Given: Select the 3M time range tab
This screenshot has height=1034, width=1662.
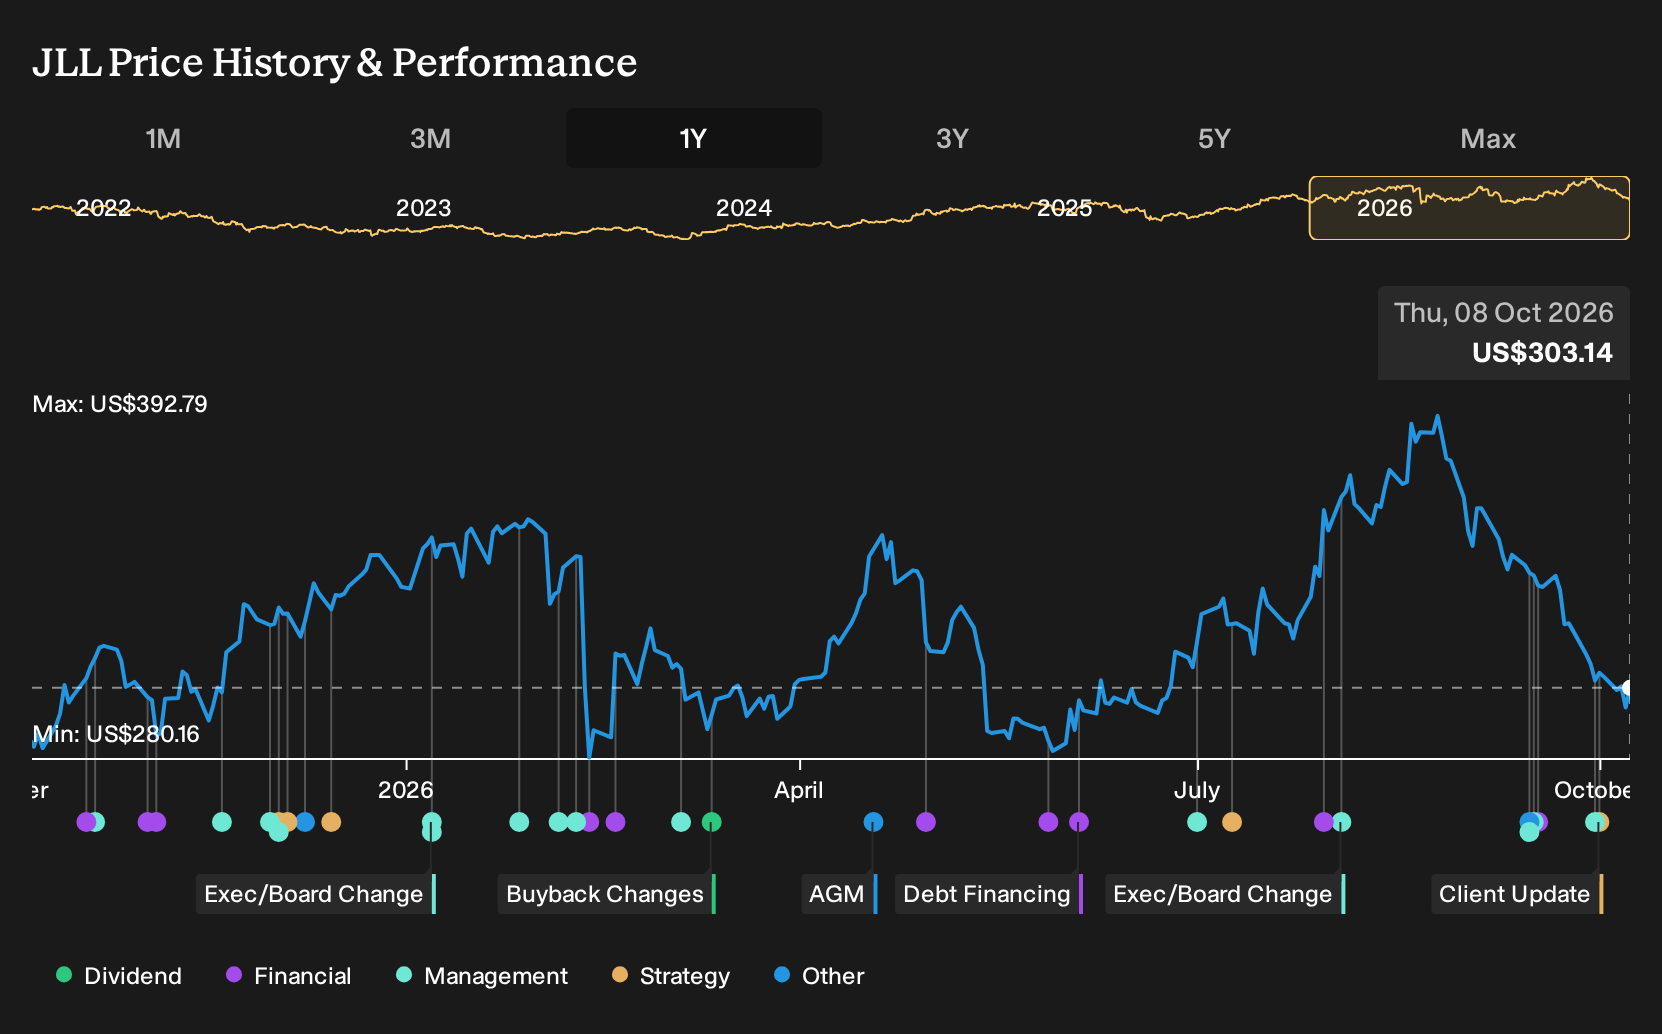Looking at the screenshot, I should 430,138.
